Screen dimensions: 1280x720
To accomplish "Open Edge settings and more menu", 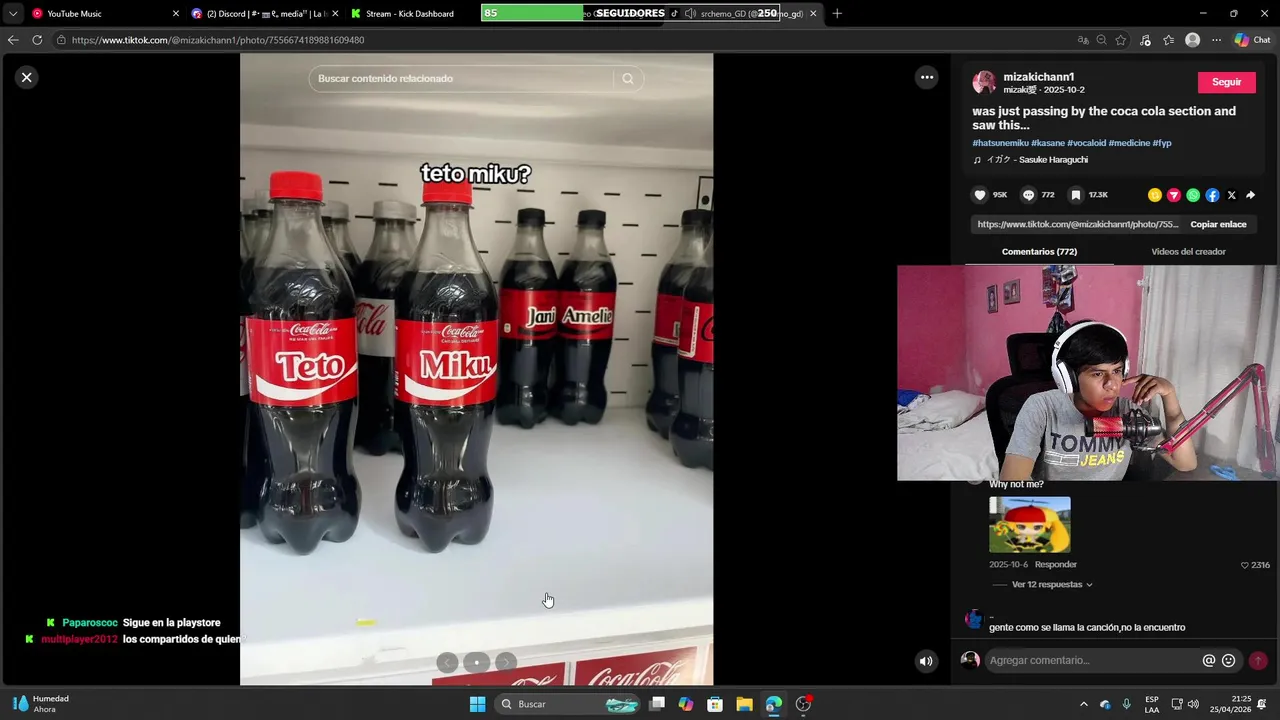I will (1216, 40).
